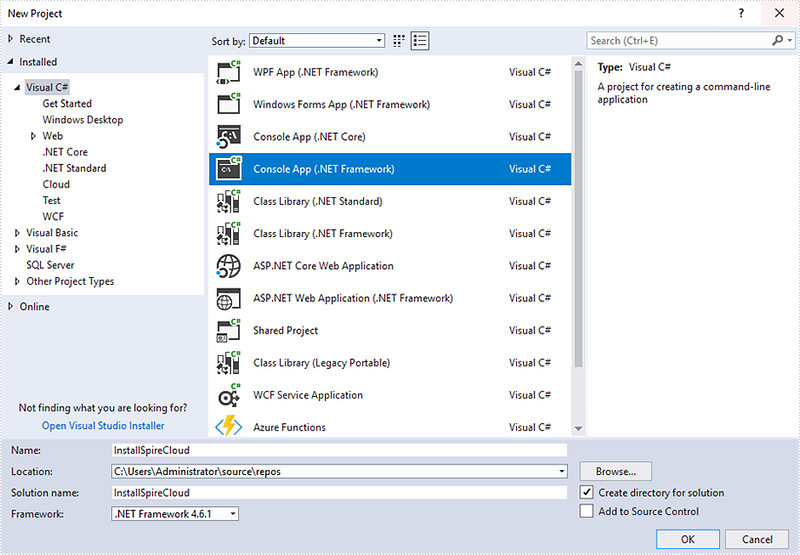Enable Add to Source Control checkbox
Viewport: 800px width, 555px height.
pyautogui.click(x=587, y=511)
